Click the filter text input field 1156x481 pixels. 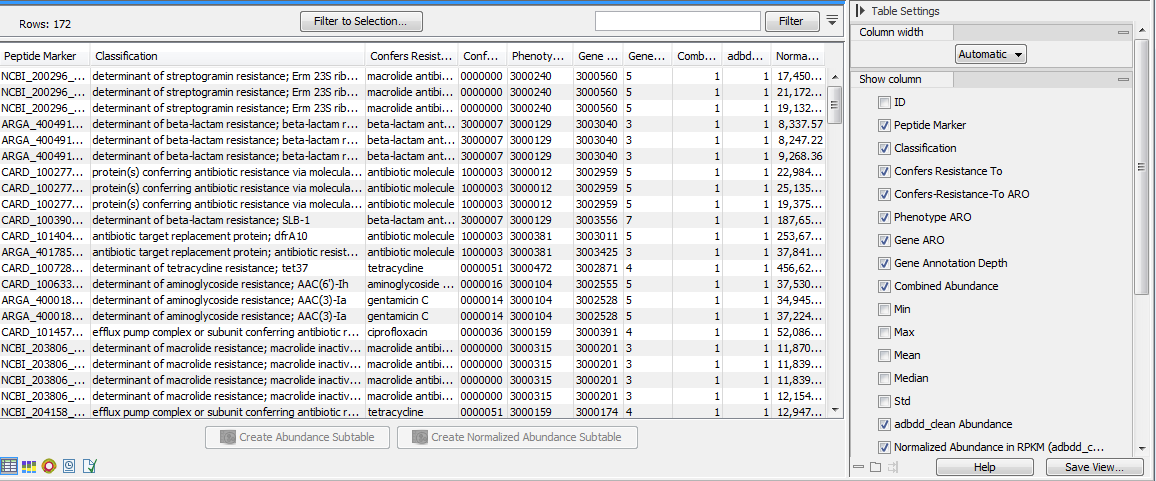[x=677, y=21]
